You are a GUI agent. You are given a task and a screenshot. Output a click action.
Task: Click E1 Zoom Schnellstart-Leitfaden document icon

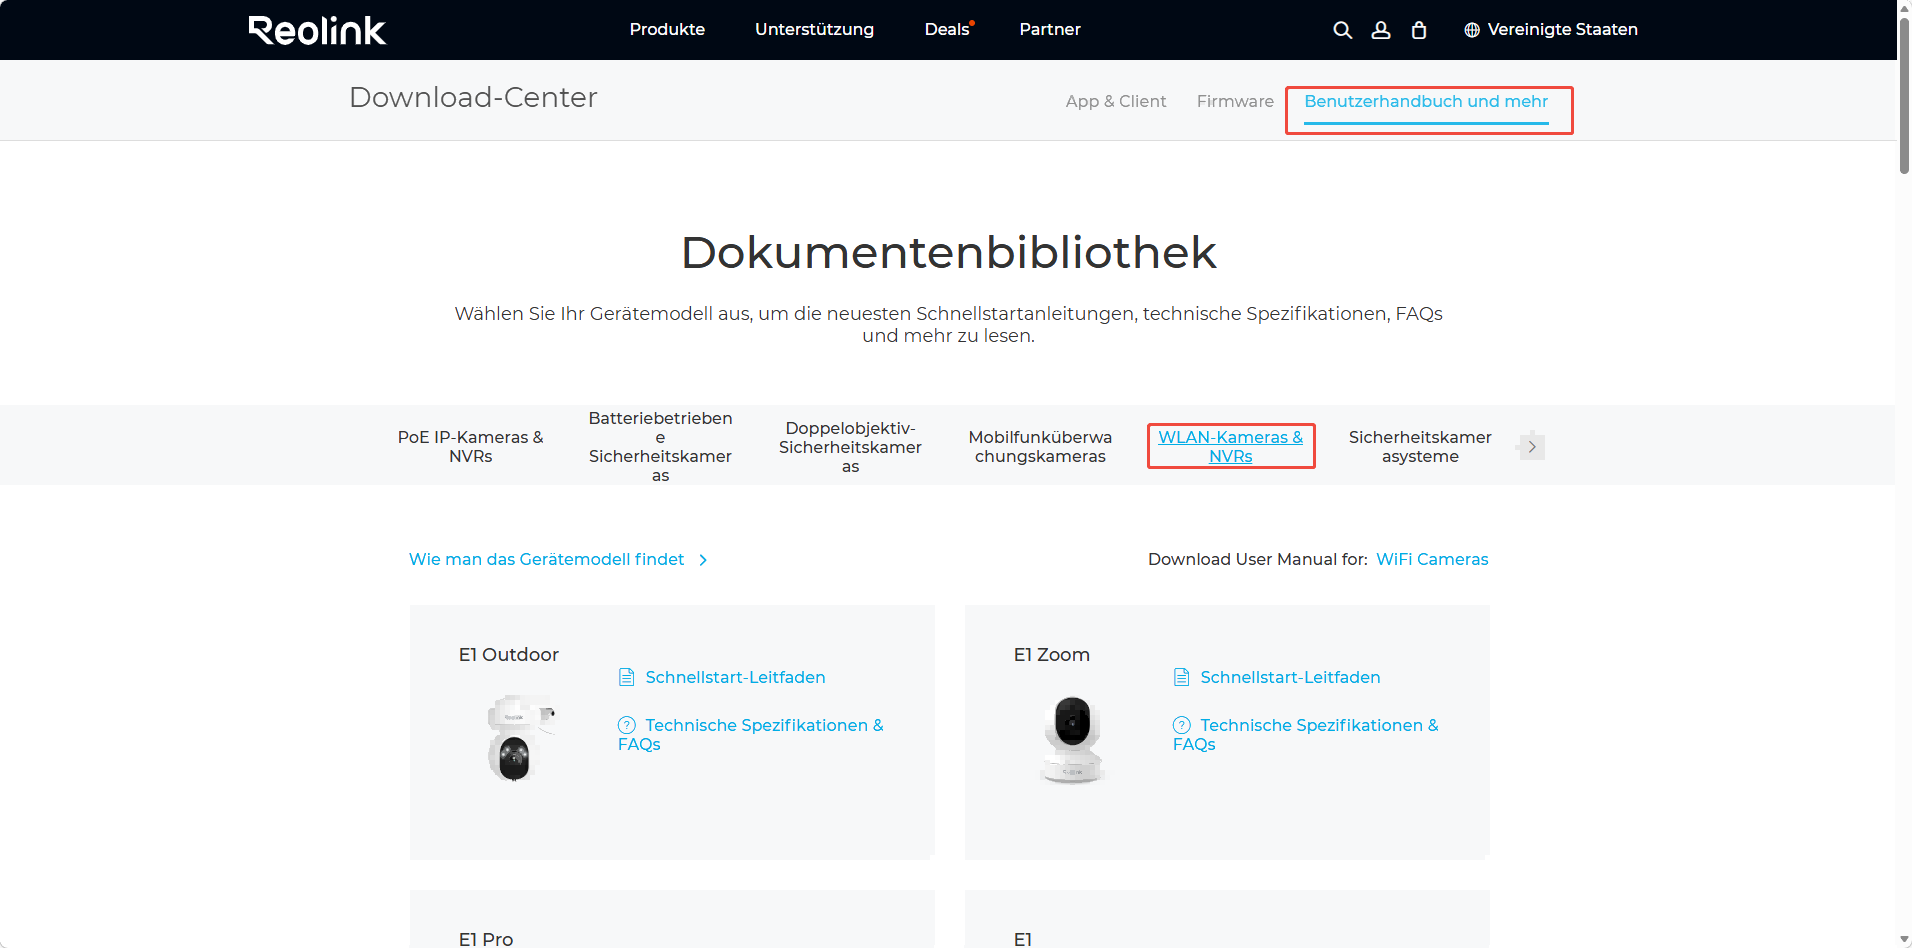(1182, 677)
